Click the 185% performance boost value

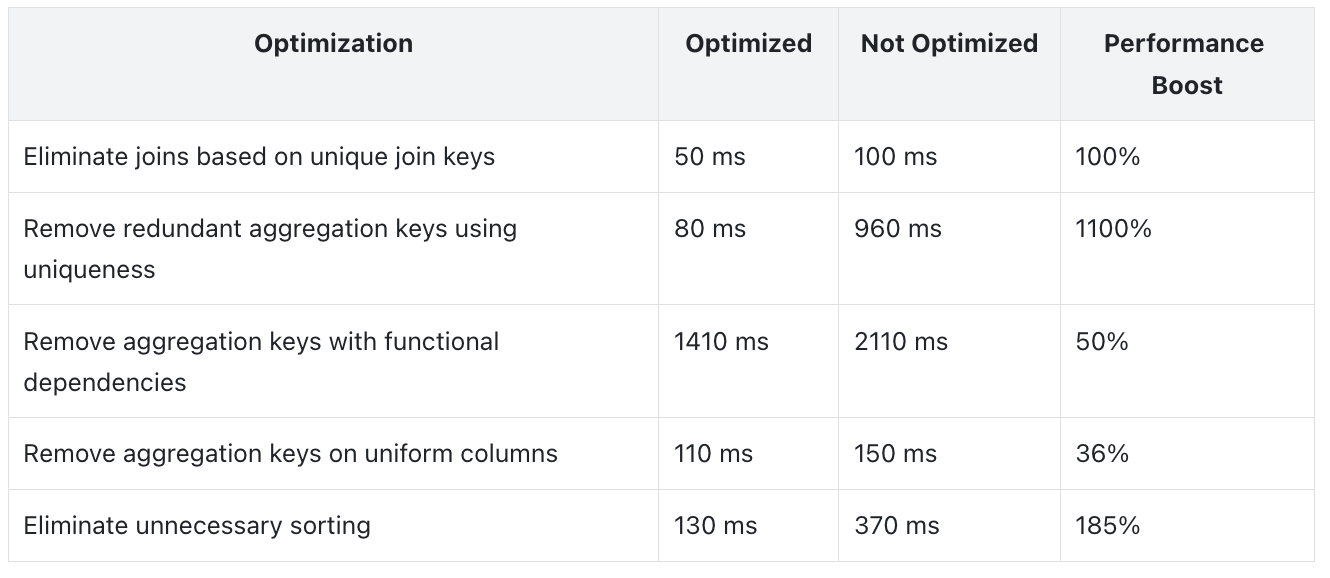1108,526
